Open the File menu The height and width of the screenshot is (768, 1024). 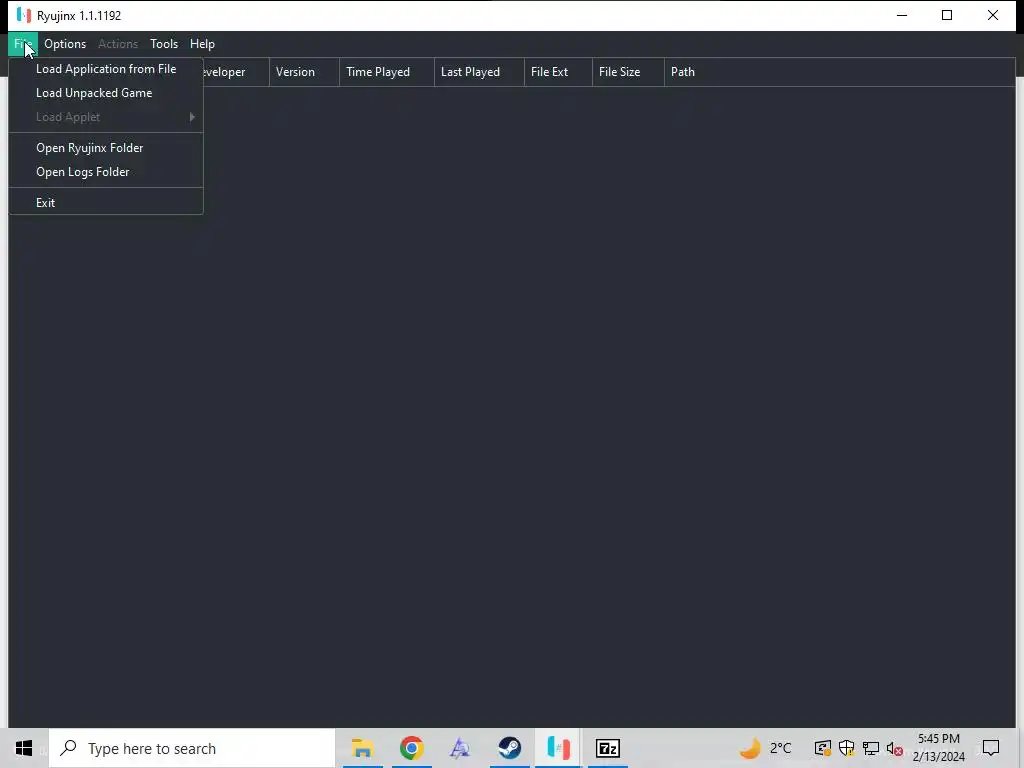click(x=23, y=44)
